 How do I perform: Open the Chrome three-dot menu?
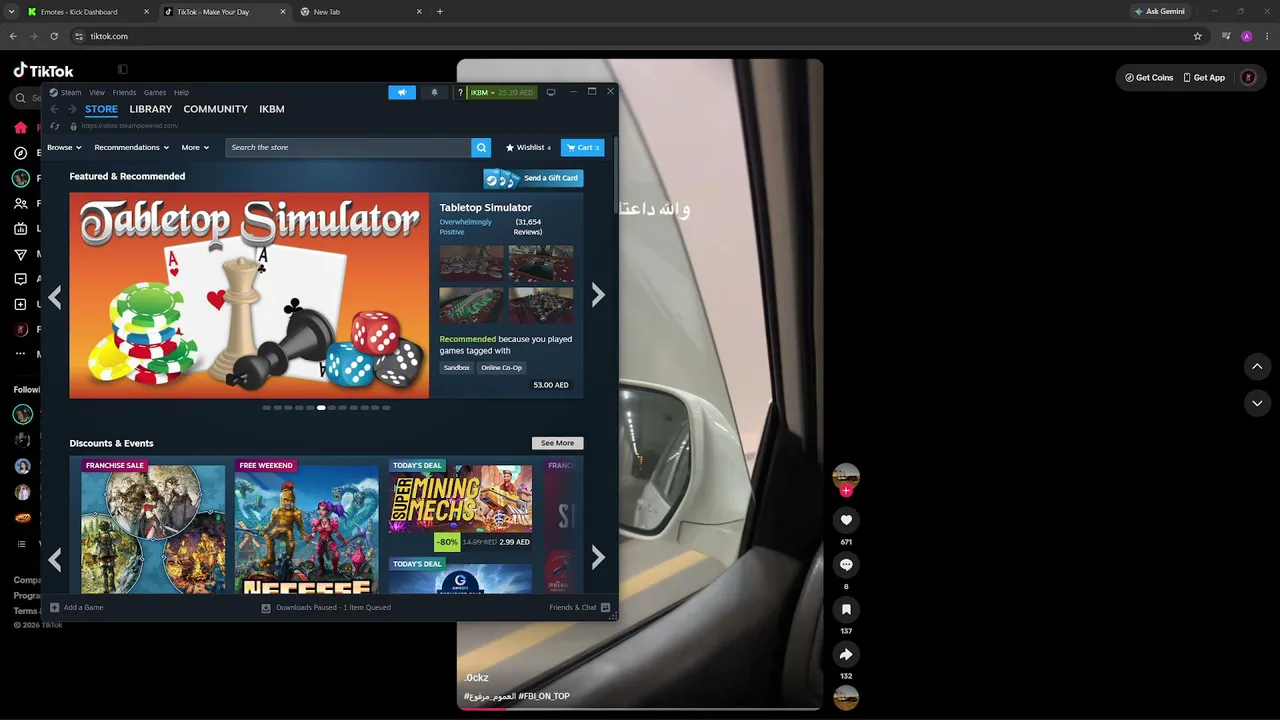click(1266, 36)
